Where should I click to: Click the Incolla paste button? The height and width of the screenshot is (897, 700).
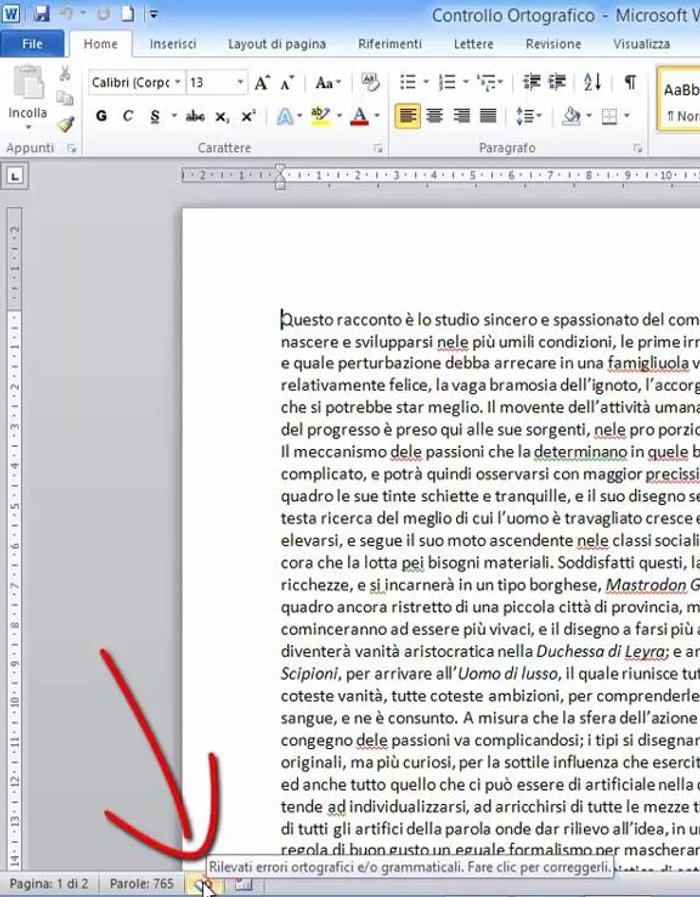27,96
